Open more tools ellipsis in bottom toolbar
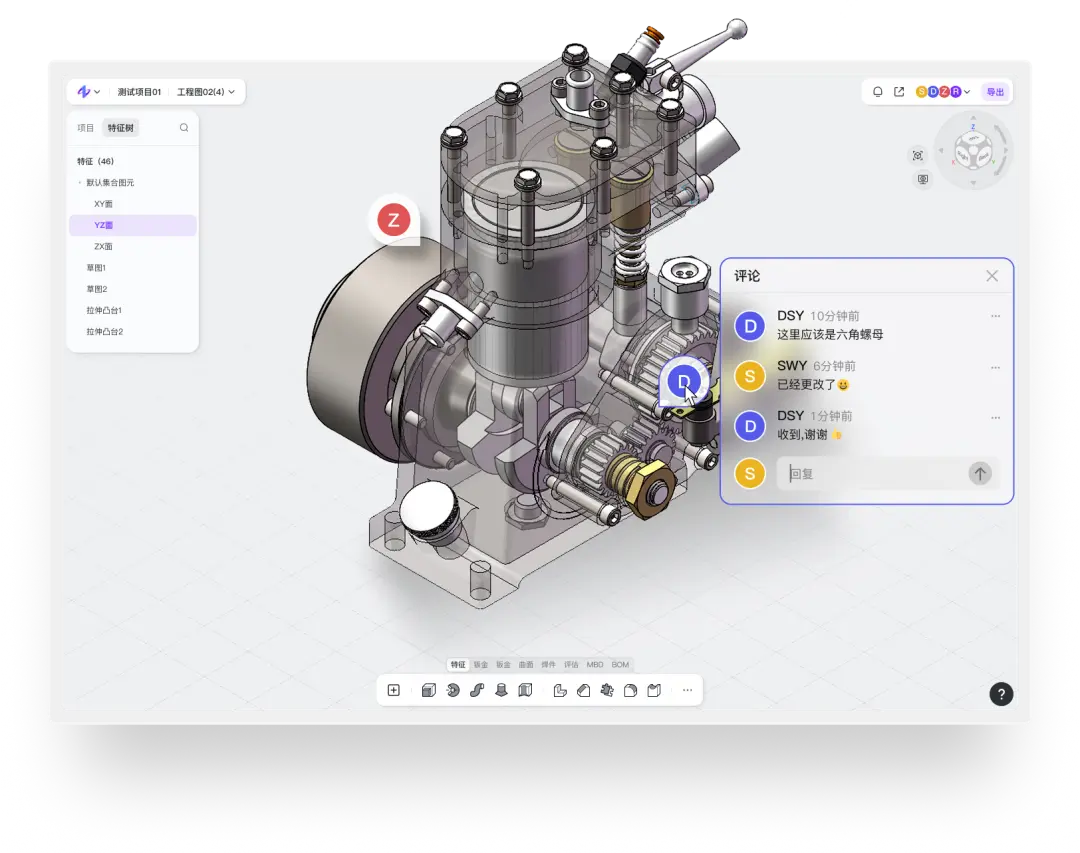1080x853 pixels. click(x=687, y=690)
